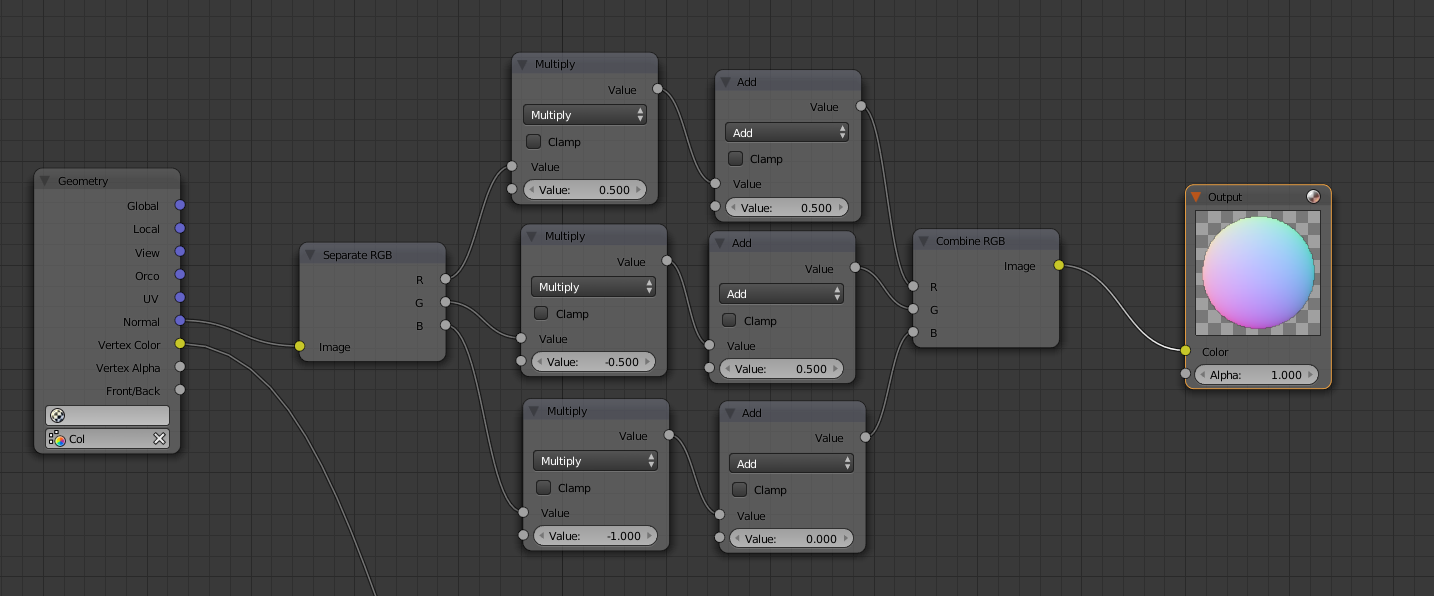
Task: Click the Combine RGB R input socket
Action: click(913, 286)
